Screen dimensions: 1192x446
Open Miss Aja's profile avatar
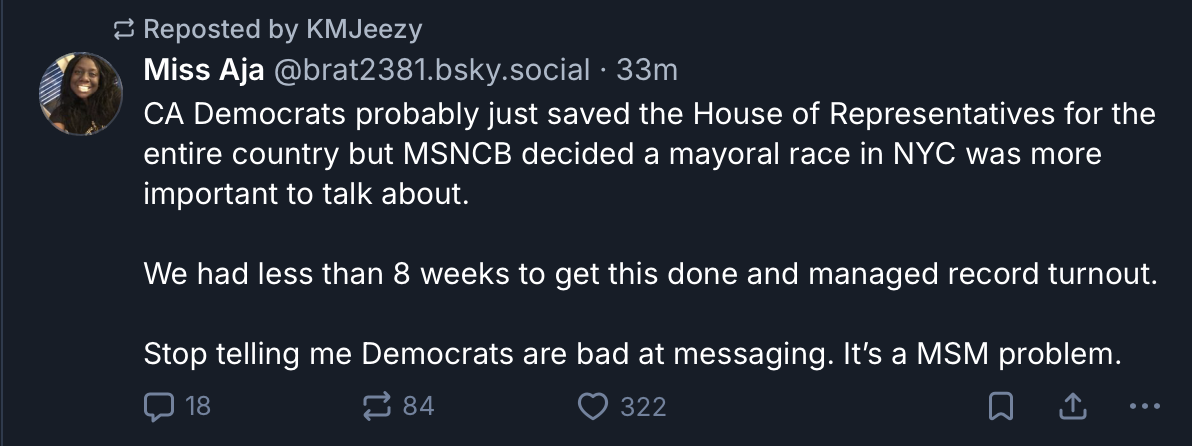coord(80,95)
